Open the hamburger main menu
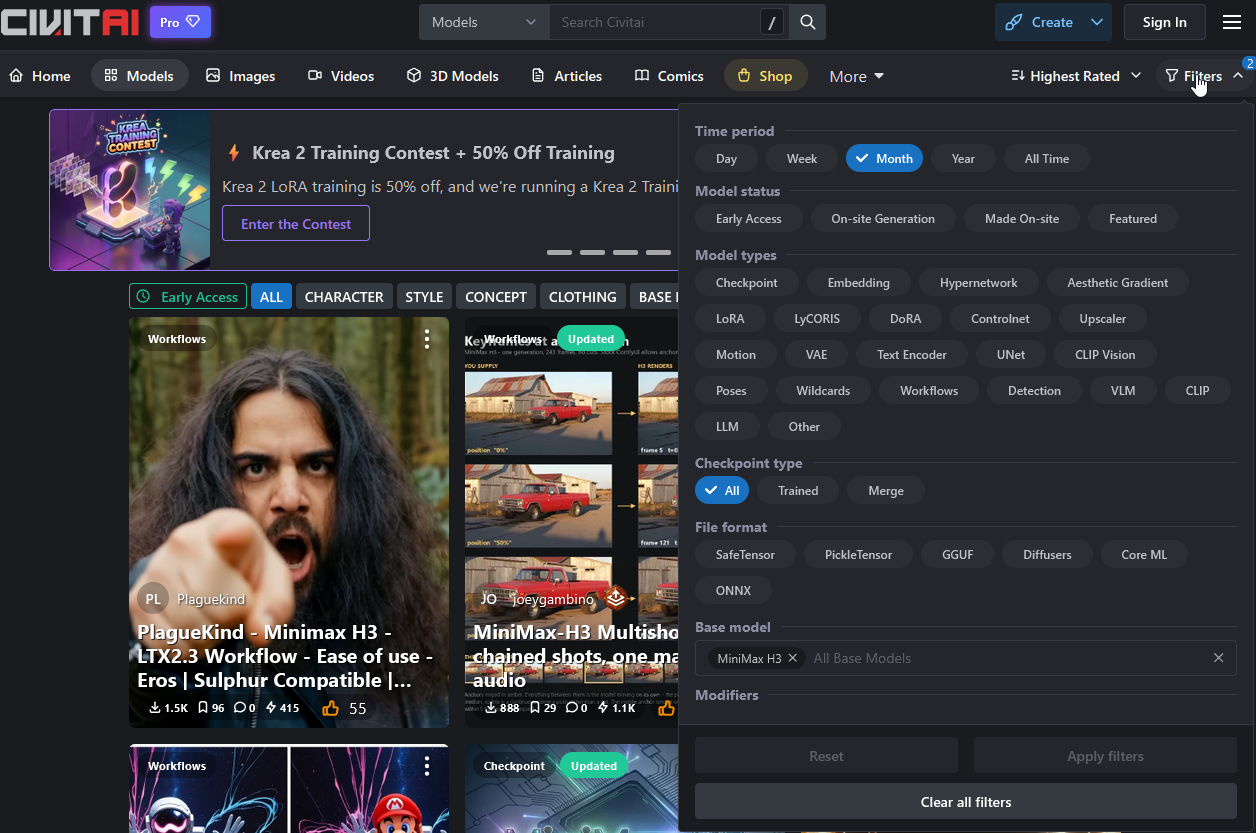1256x833 pixels. point(1231,22)
